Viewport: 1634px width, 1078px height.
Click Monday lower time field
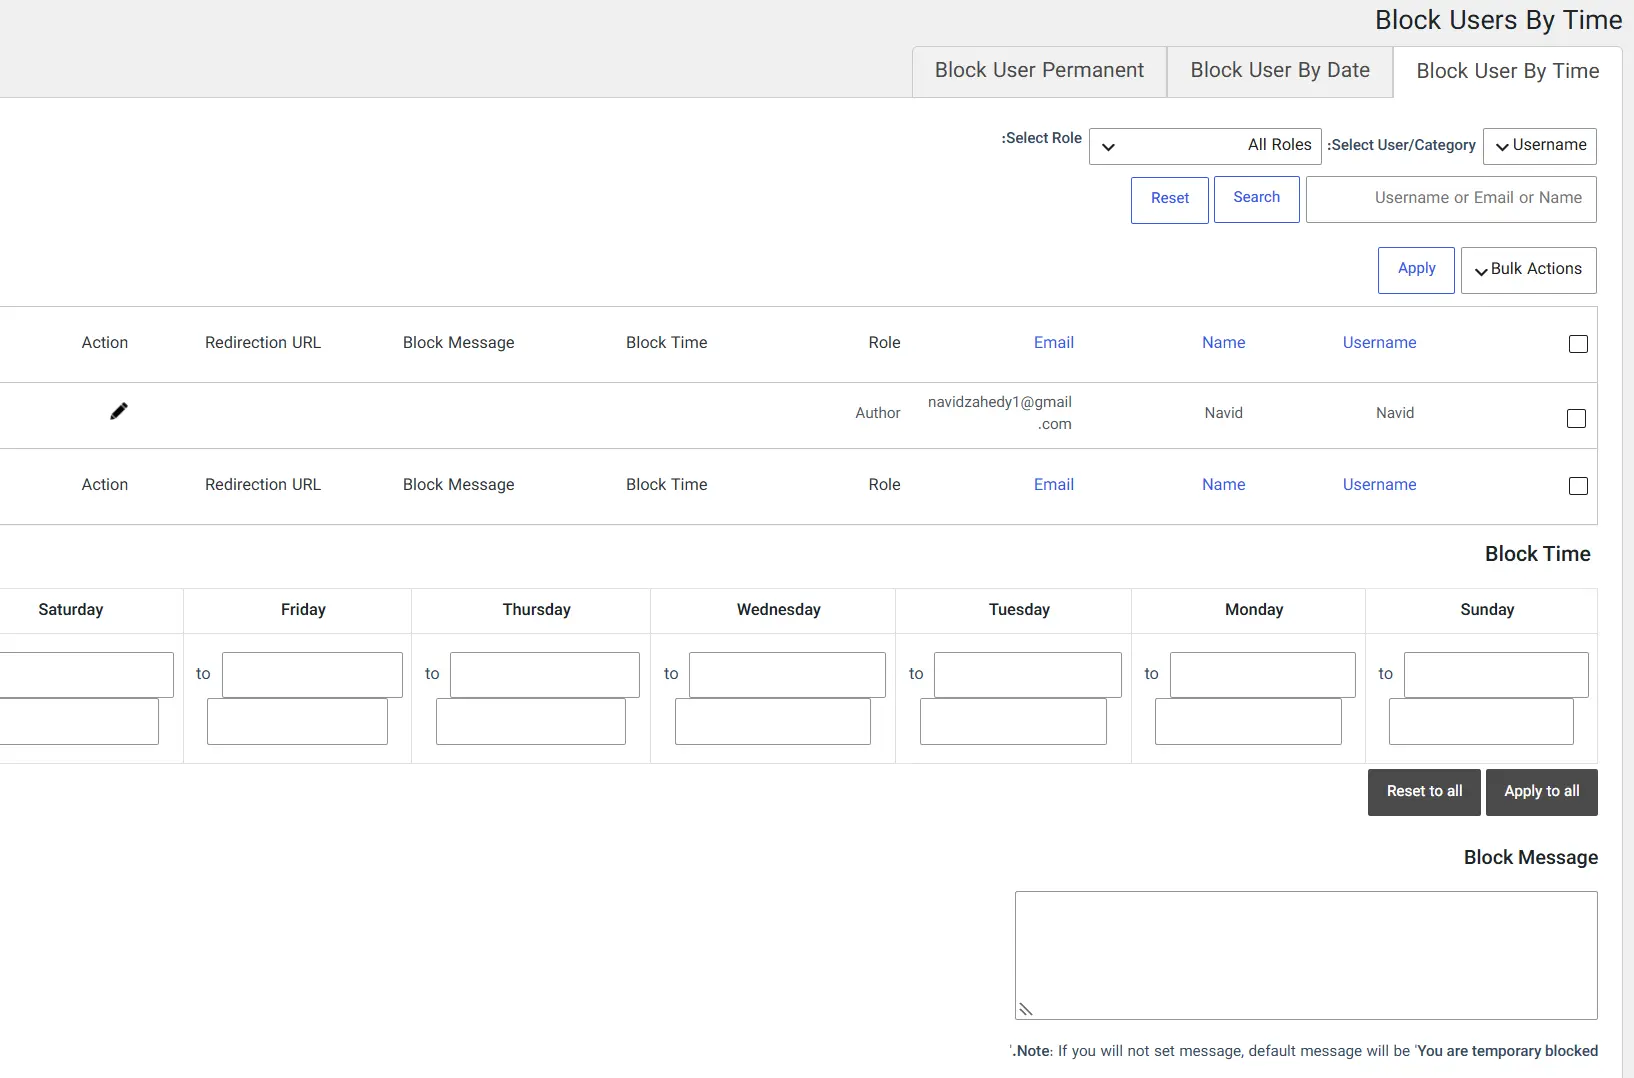1248,721
